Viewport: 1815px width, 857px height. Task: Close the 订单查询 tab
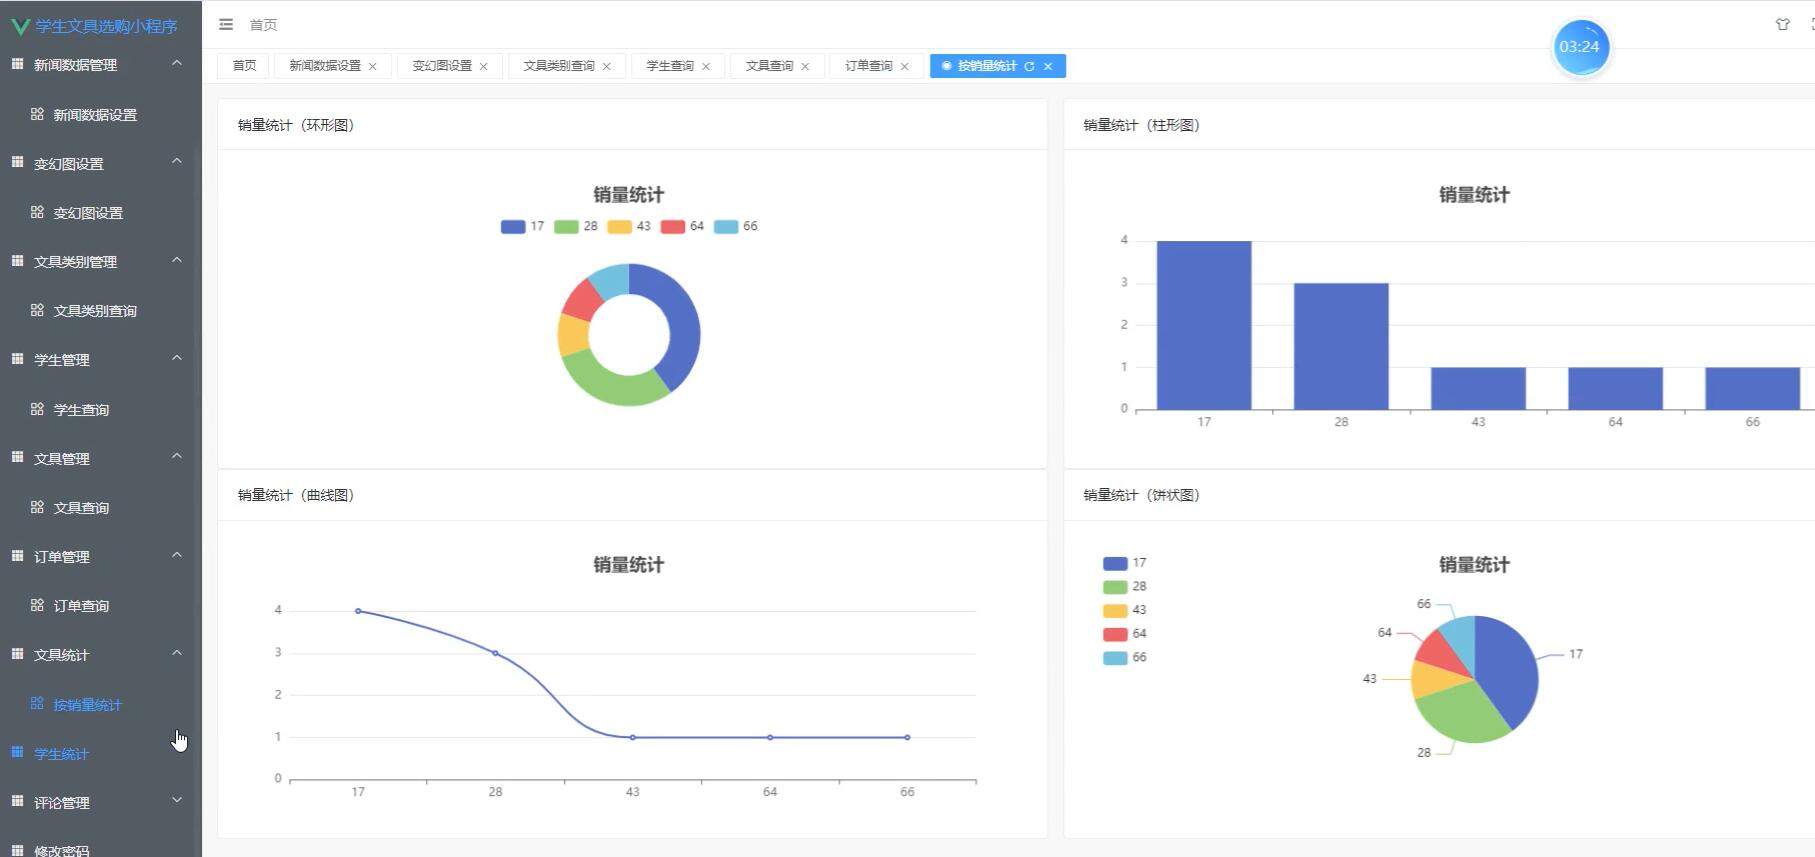tap(905, 66)
